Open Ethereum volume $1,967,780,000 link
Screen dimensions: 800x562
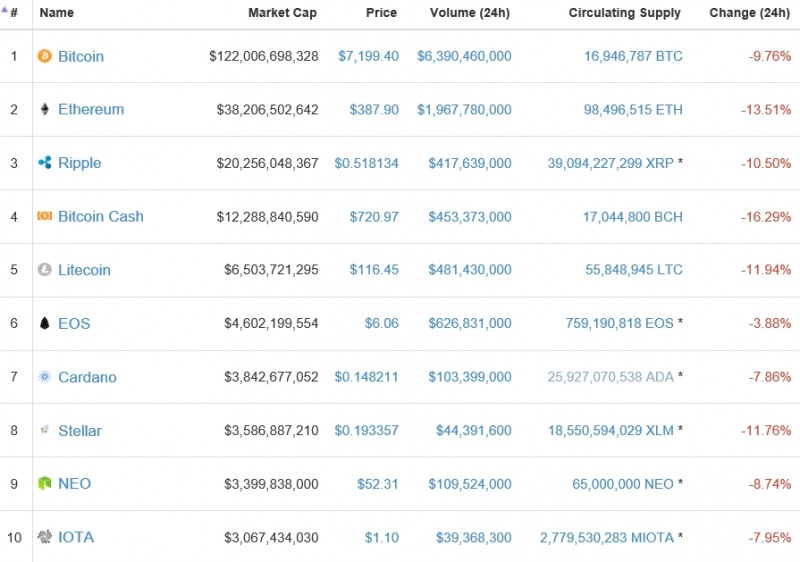(x=464, y=110)
